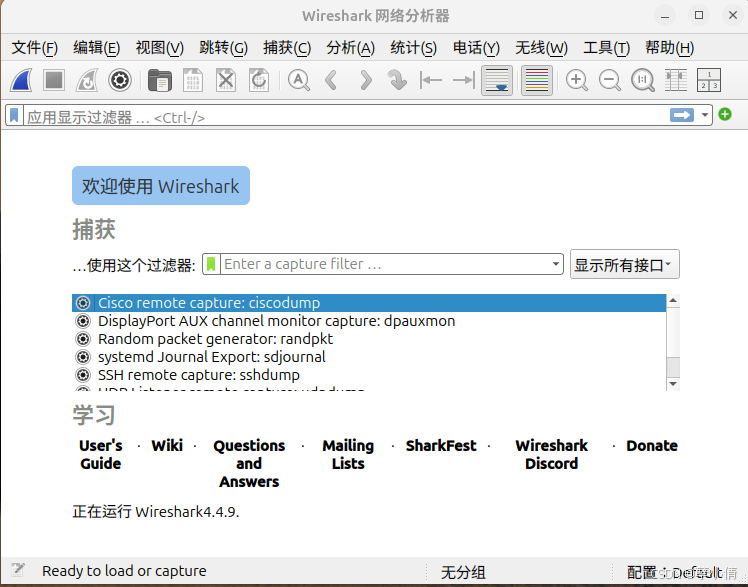The width and height of the screenshot is (748, 587).
Task: Select DisplayPort AUX channel monitor: dpauxmon
Action: (x=369, y=321)
